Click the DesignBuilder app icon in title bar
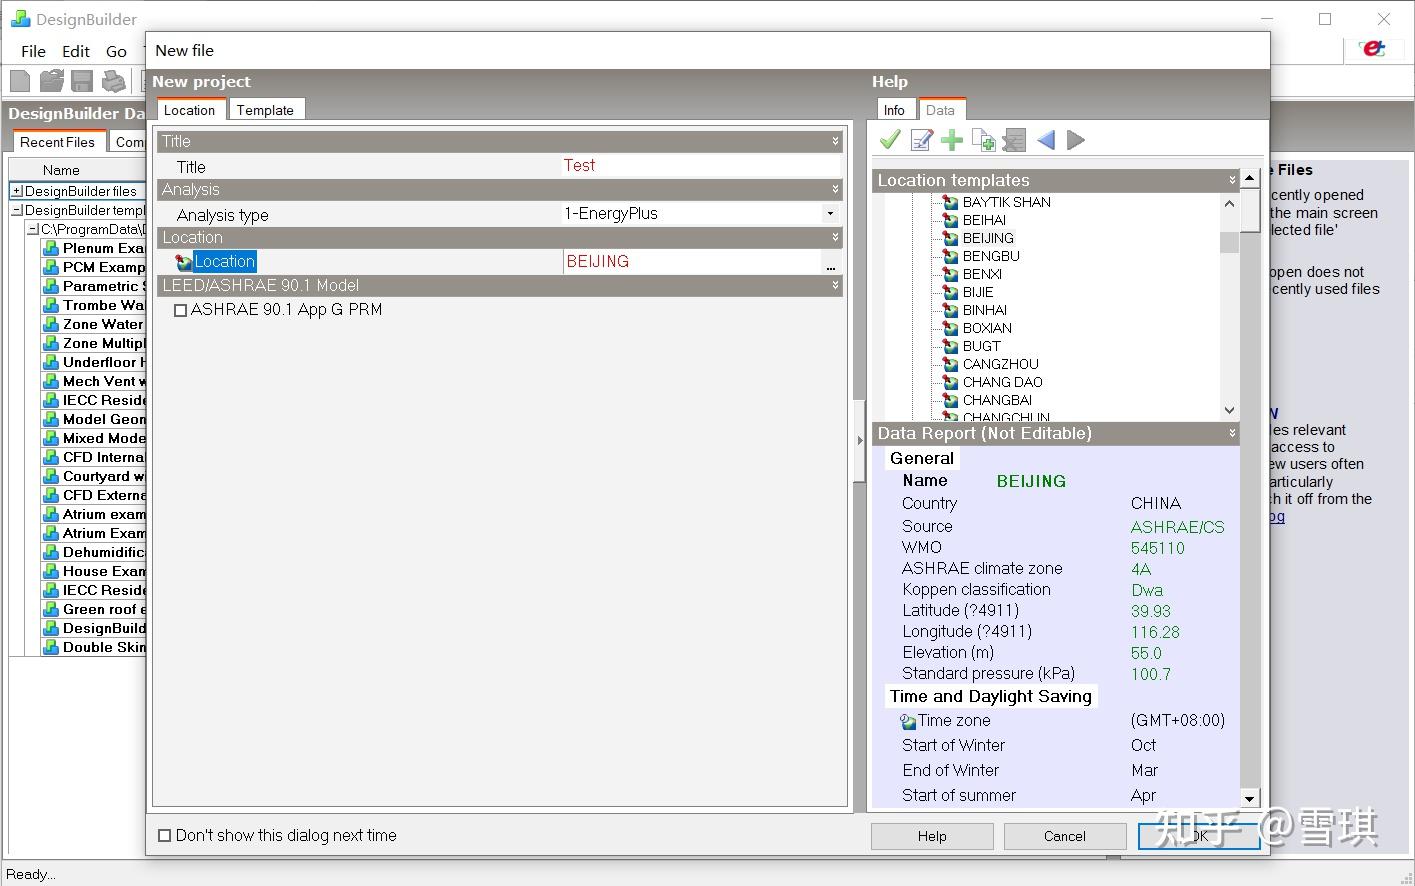1415x886 pixels. click(20, 19)
